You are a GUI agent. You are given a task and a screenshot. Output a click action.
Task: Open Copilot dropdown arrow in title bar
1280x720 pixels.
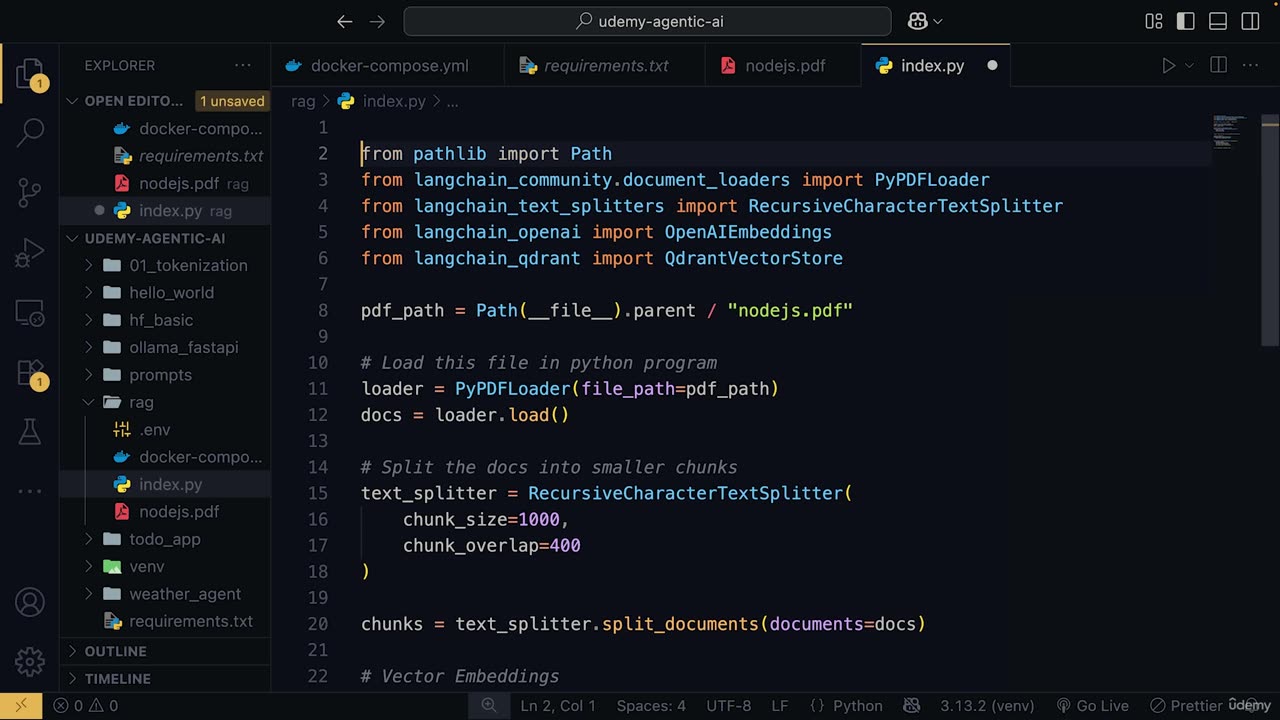pos(938,21)
